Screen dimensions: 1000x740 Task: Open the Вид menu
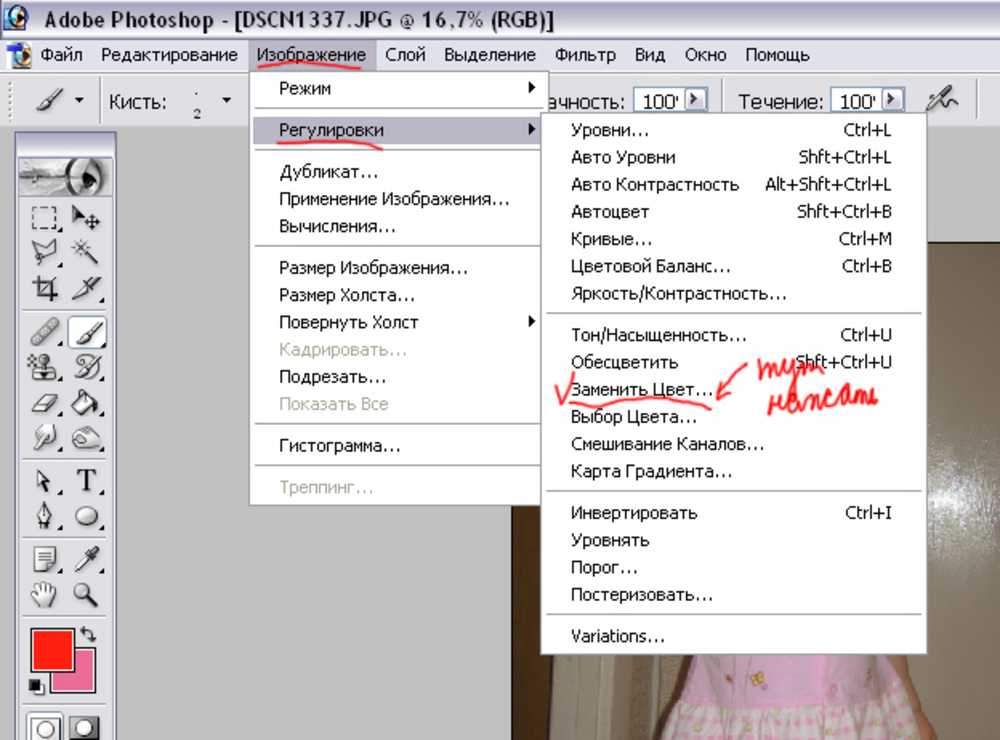(x=650, y=55)
